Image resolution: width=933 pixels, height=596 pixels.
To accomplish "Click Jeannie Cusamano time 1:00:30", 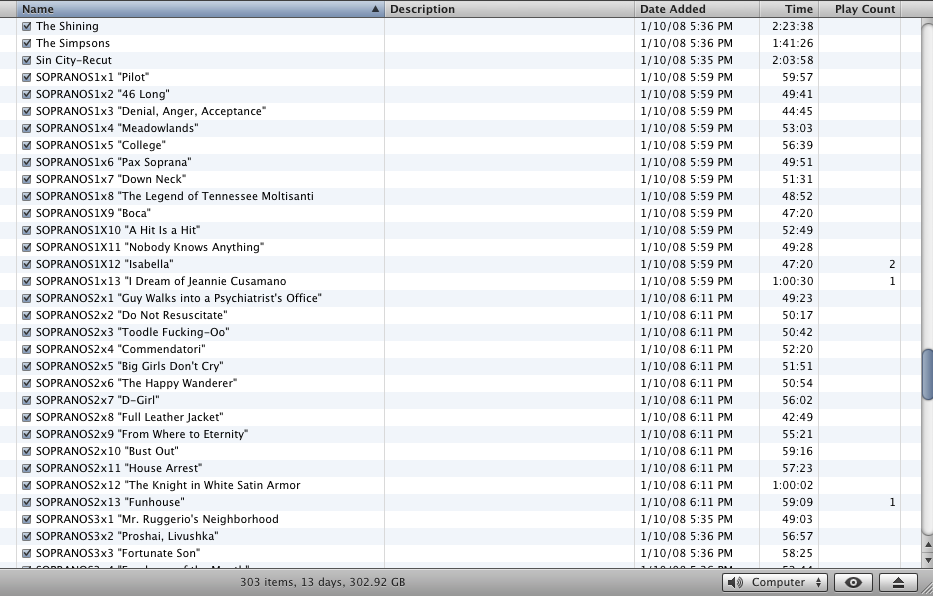I will (x=793, y=281).
